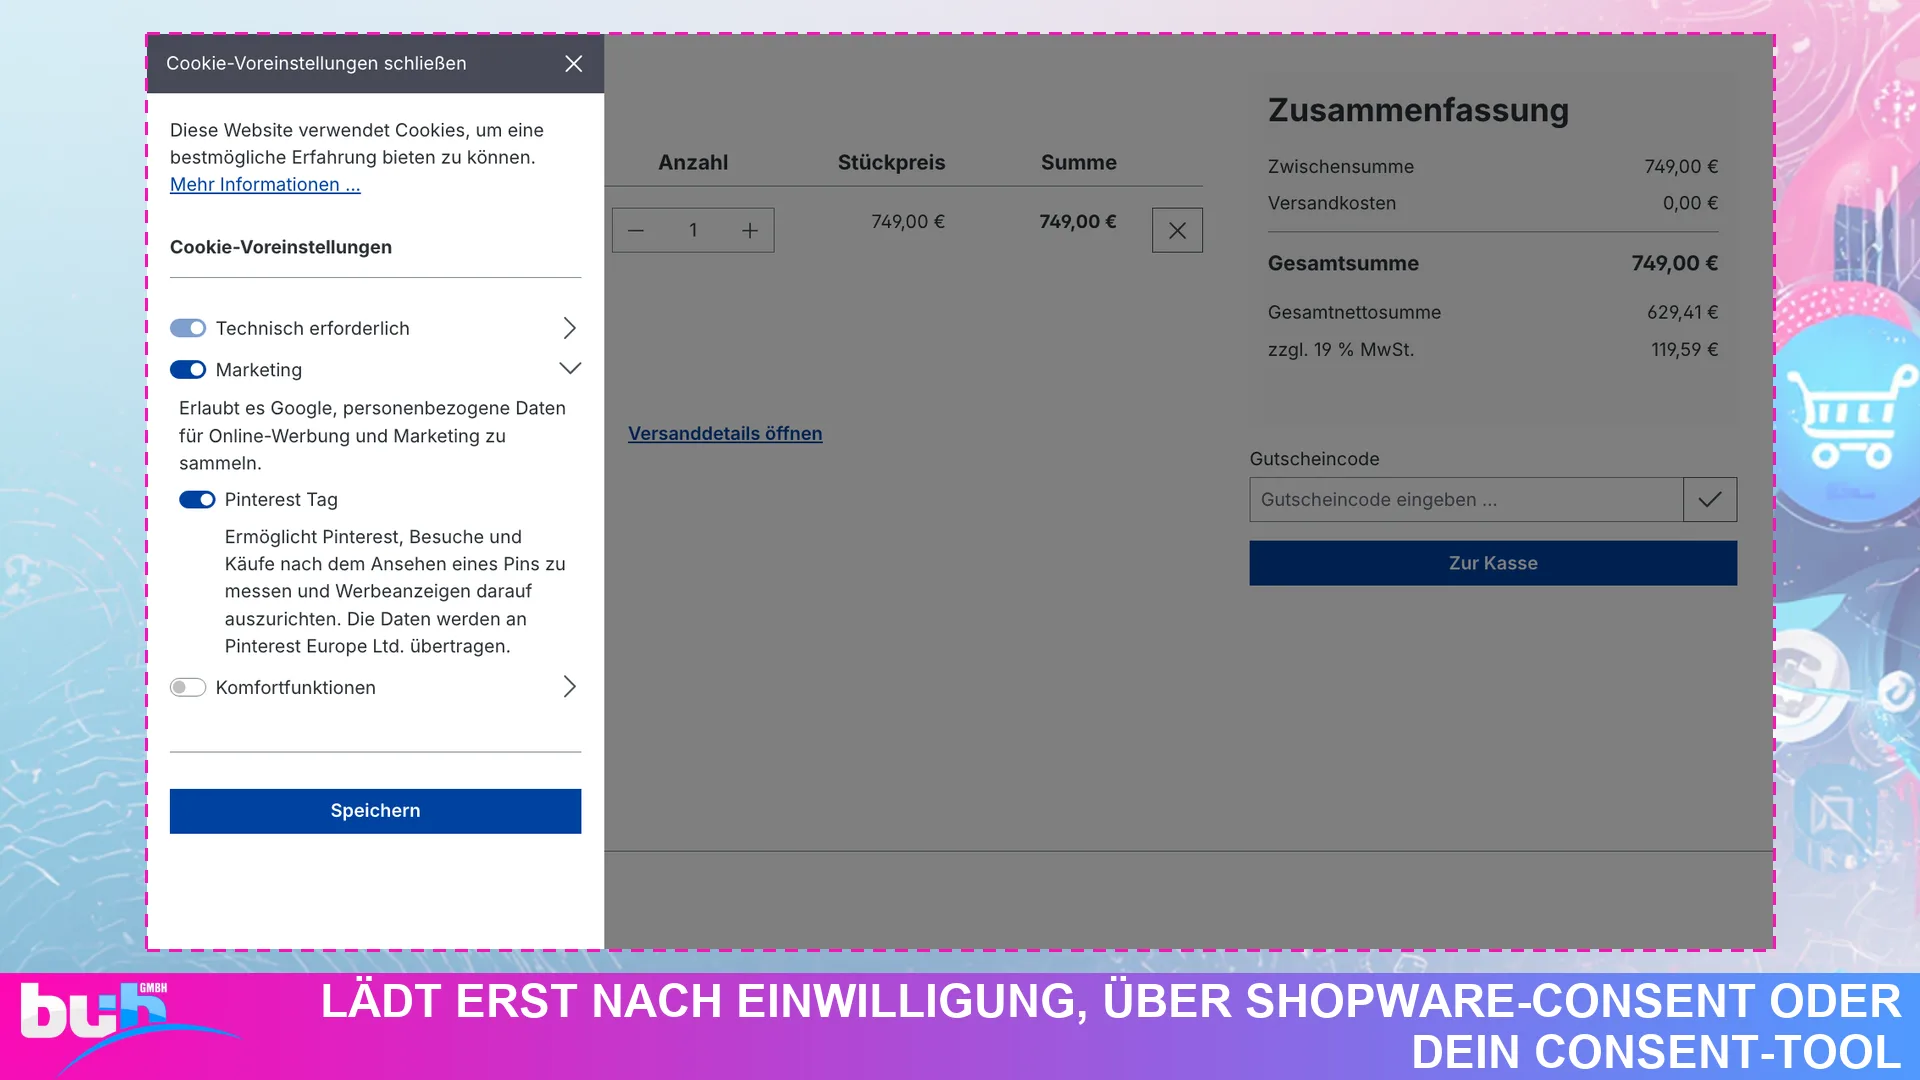Click the MwSt. amount 119,59 €

click(x=1684, y=350)
